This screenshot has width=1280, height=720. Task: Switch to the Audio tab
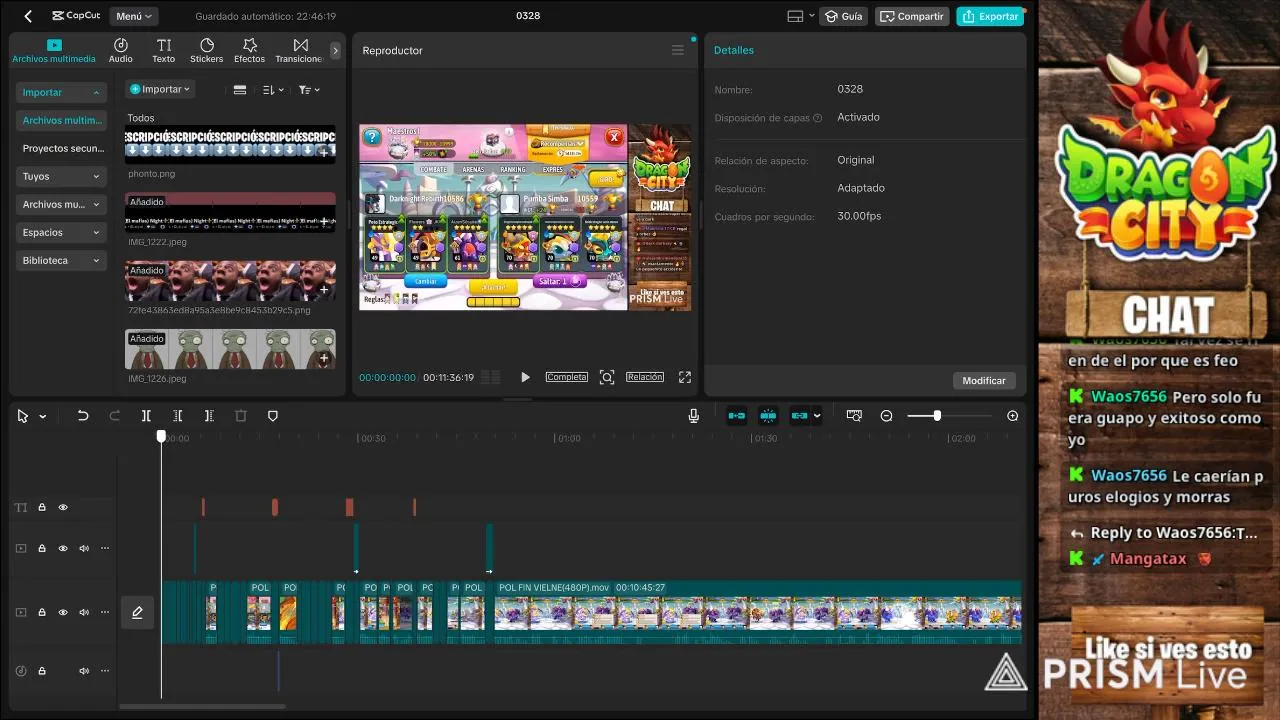point(121,51)
